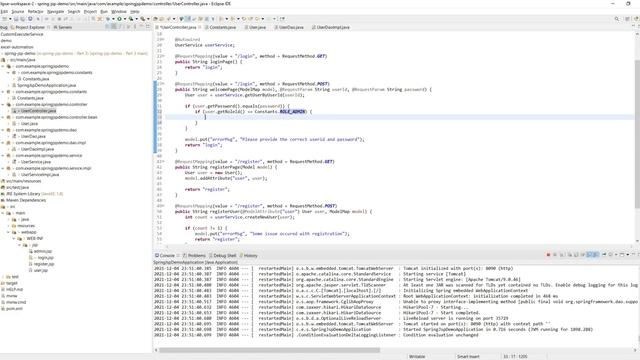Click Collapse All in Project Explorer toolbar
Viewport: 640px width, 360px height.
tap(107, 27)
